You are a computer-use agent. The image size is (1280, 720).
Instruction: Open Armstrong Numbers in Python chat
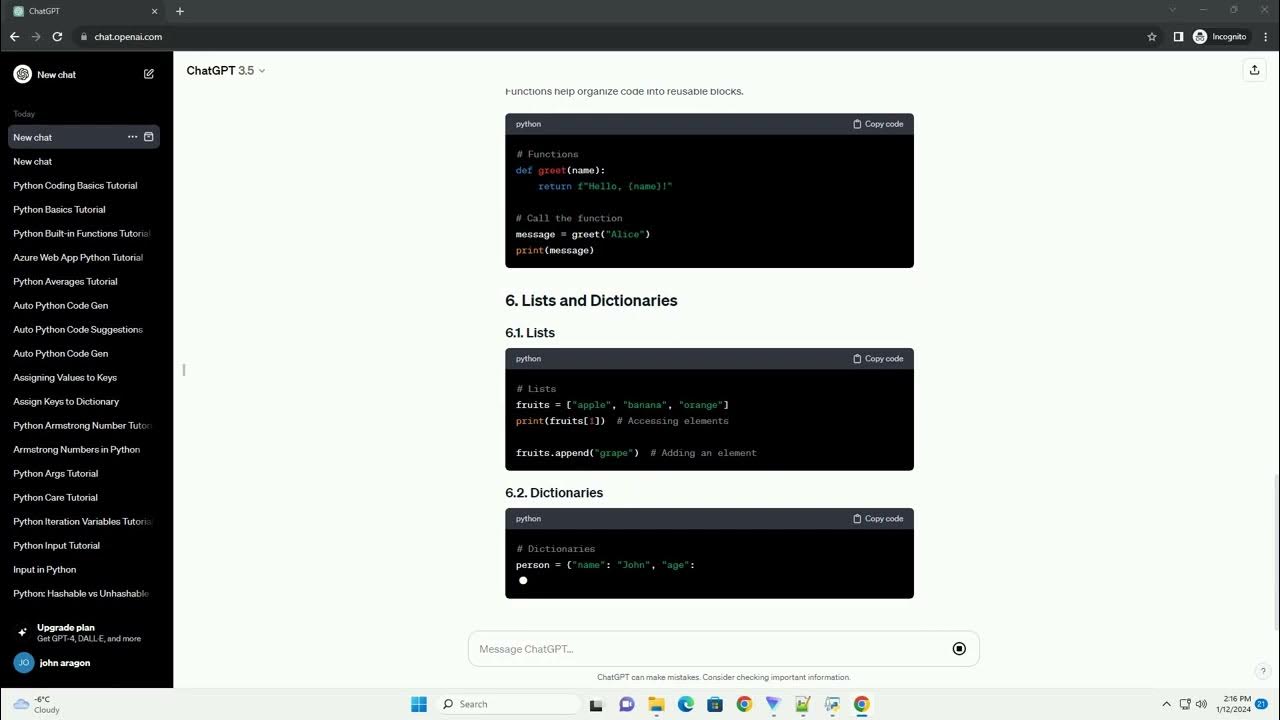pyautogui.click(x=84, y=449)
